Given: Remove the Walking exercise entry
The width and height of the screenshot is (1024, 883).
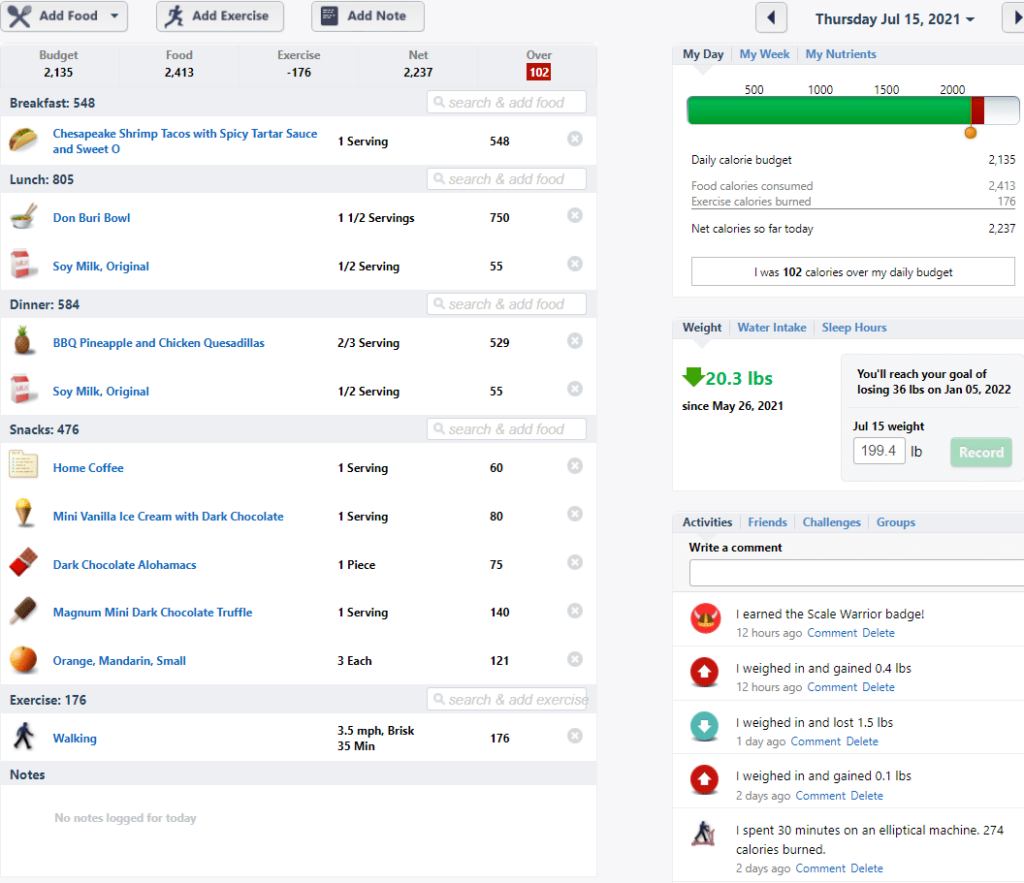Looking at the screenshot, I should click(x=575, y=736).
